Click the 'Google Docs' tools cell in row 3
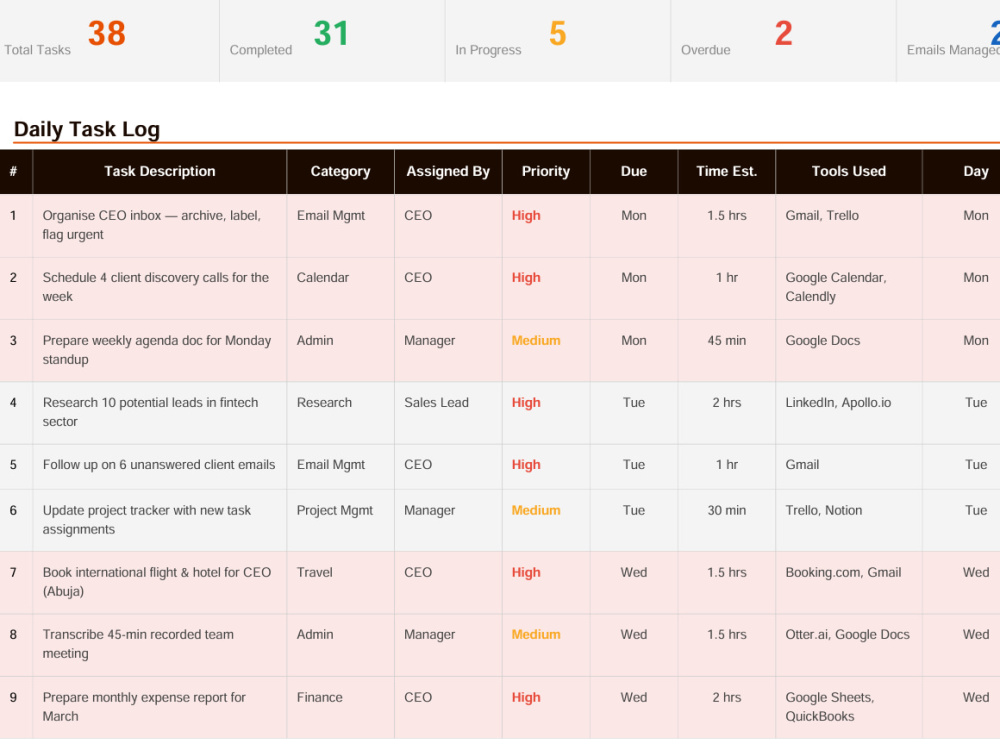The height and width of the screenshot is (750, 1000). click(849, 350)
